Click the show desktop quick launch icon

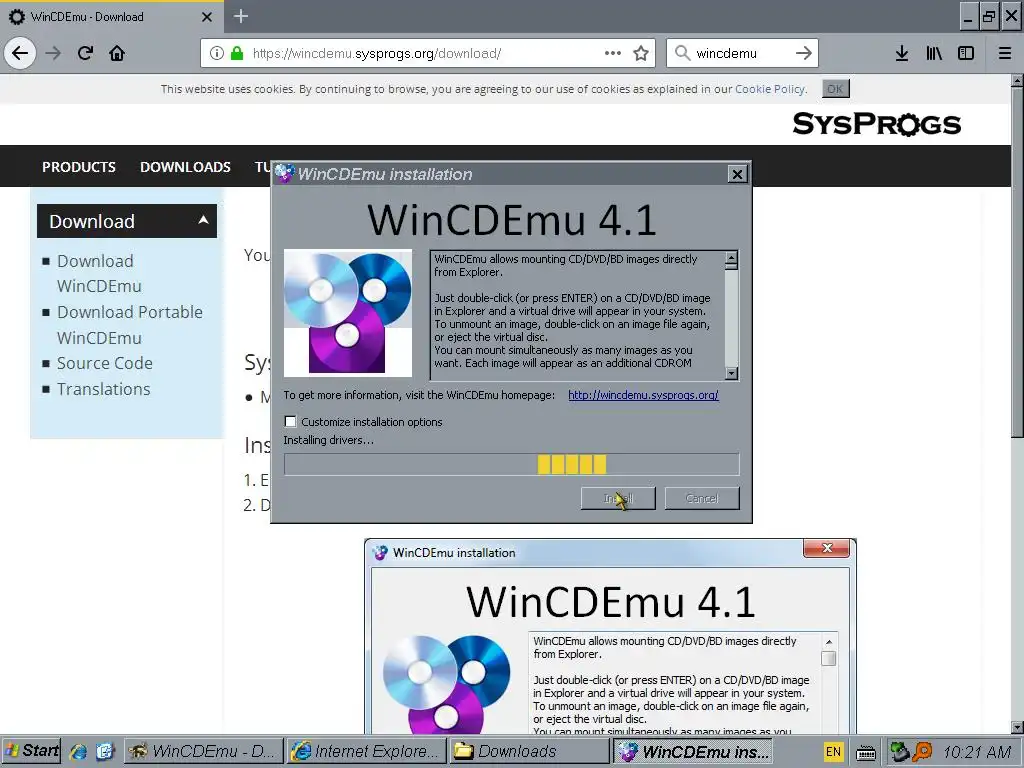[104, 751]
